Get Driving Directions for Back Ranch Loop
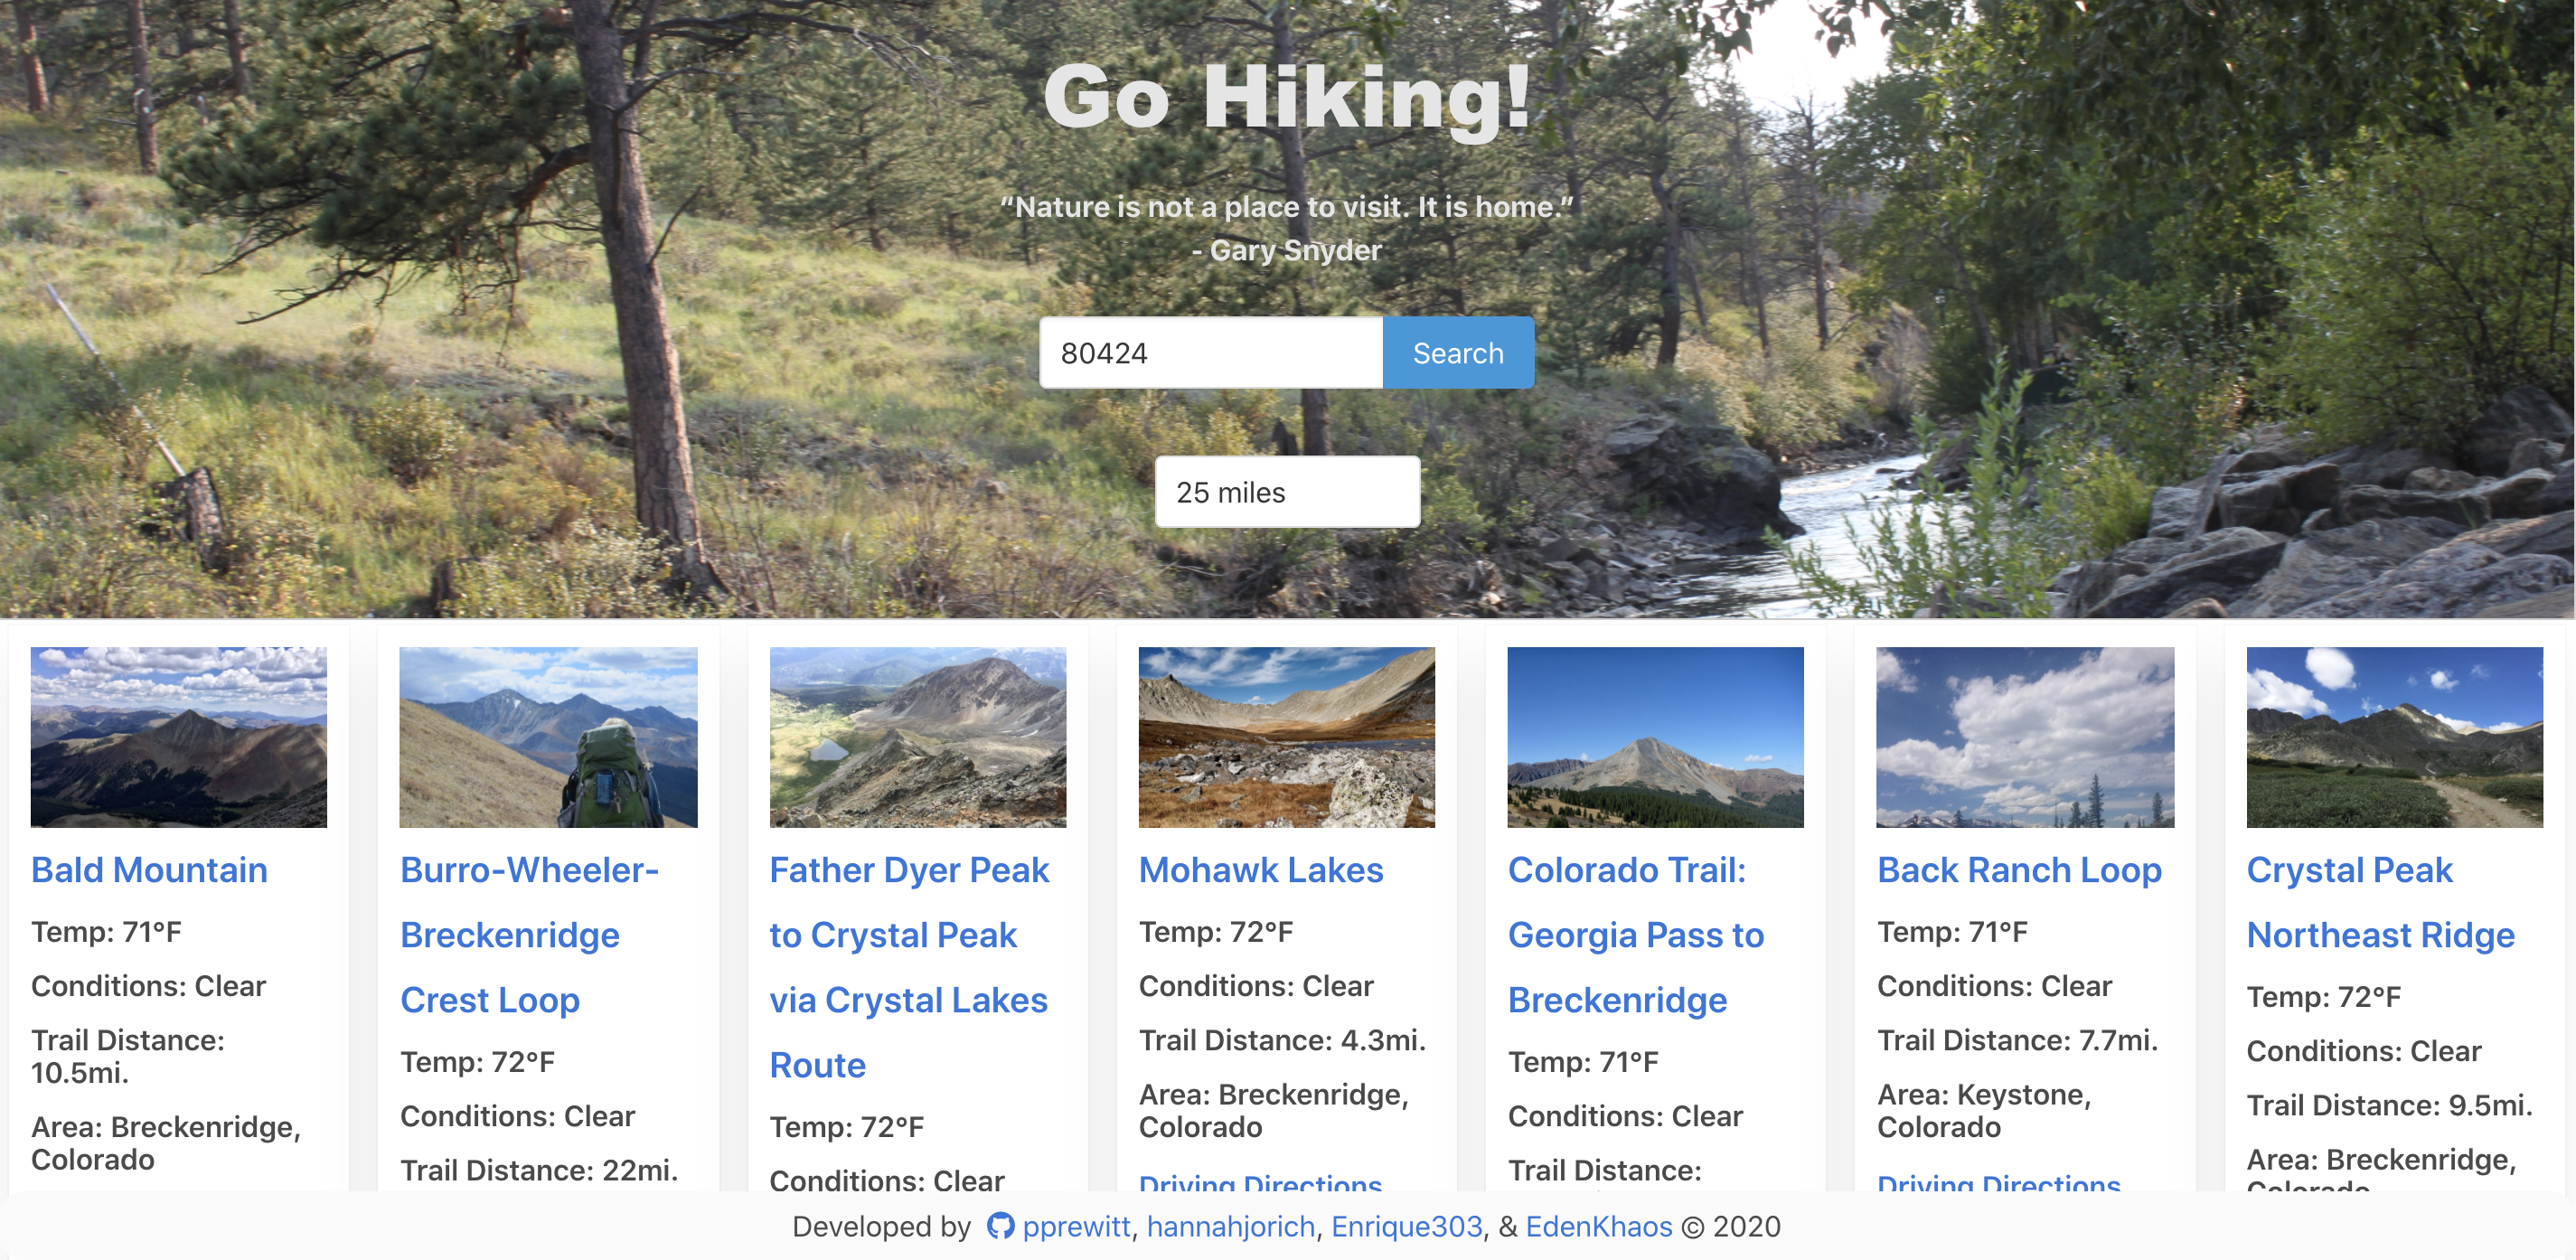 click(x=1999, y=1185)
